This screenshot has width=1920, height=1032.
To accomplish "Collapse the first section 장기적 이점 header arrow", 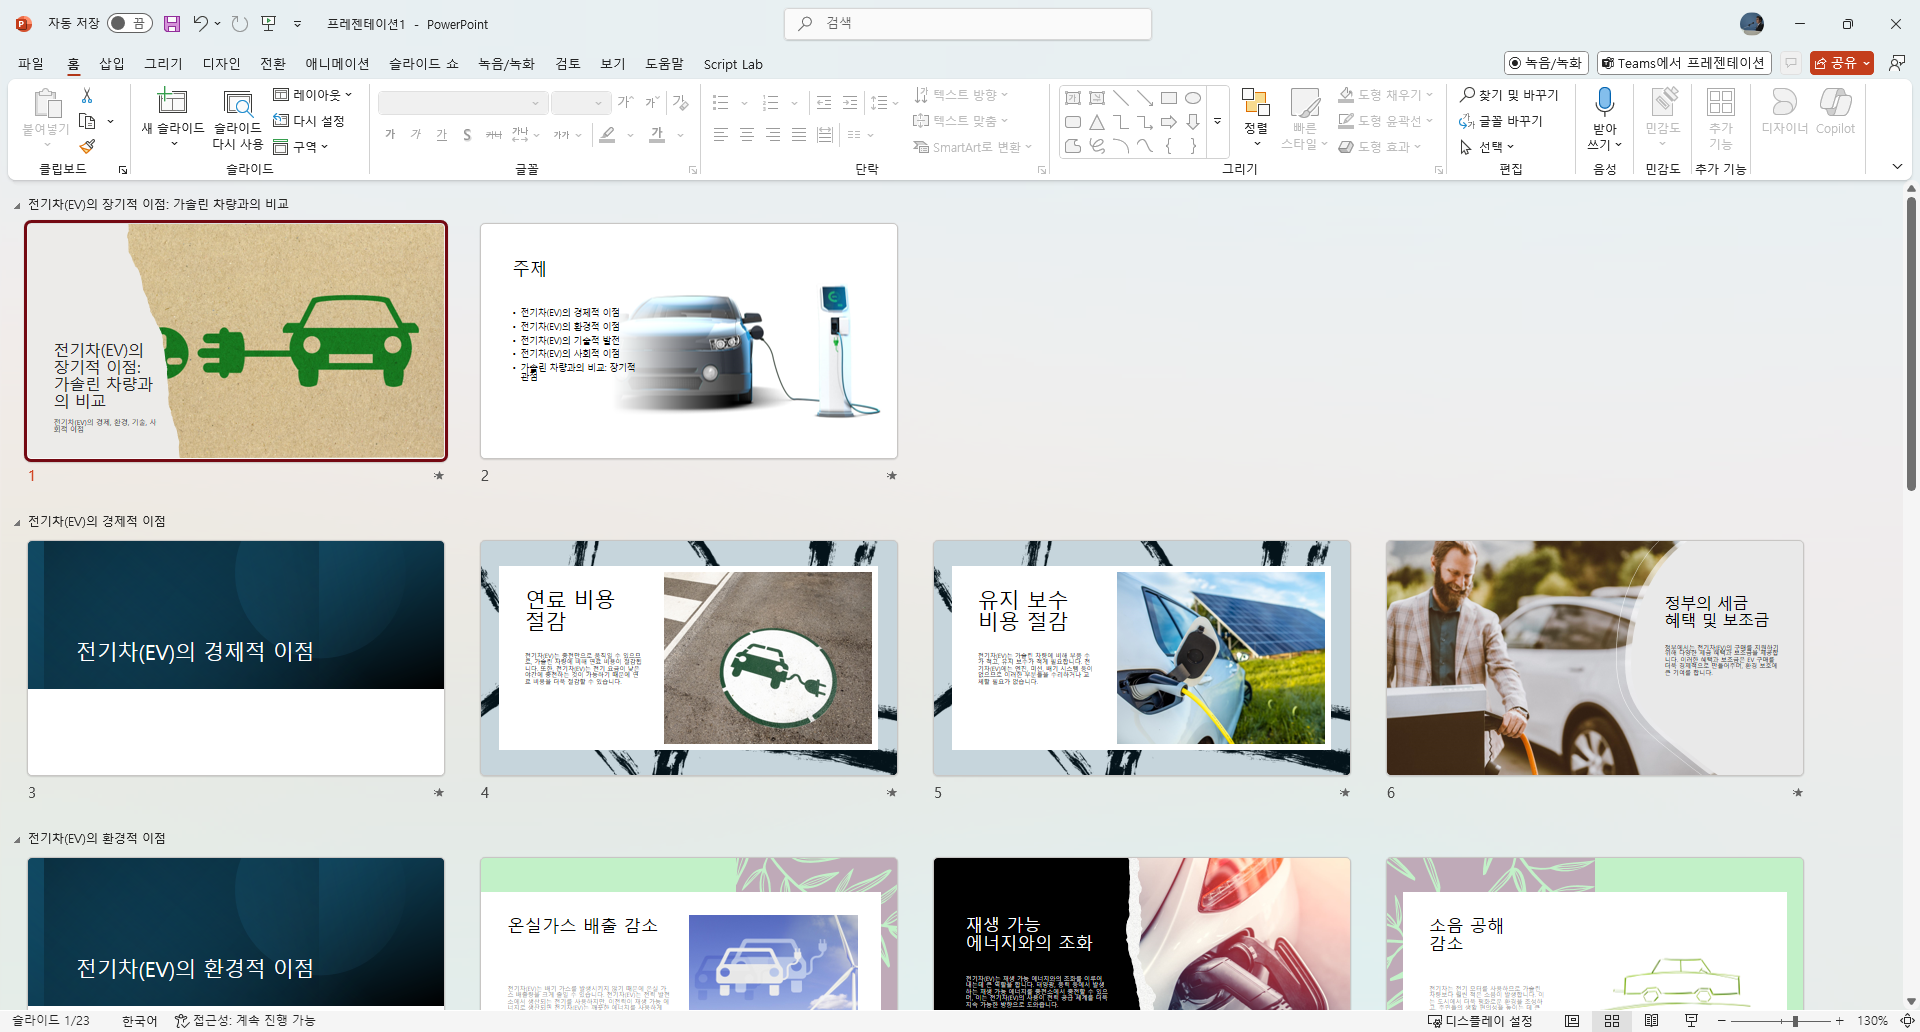I will tap(17, 205).
